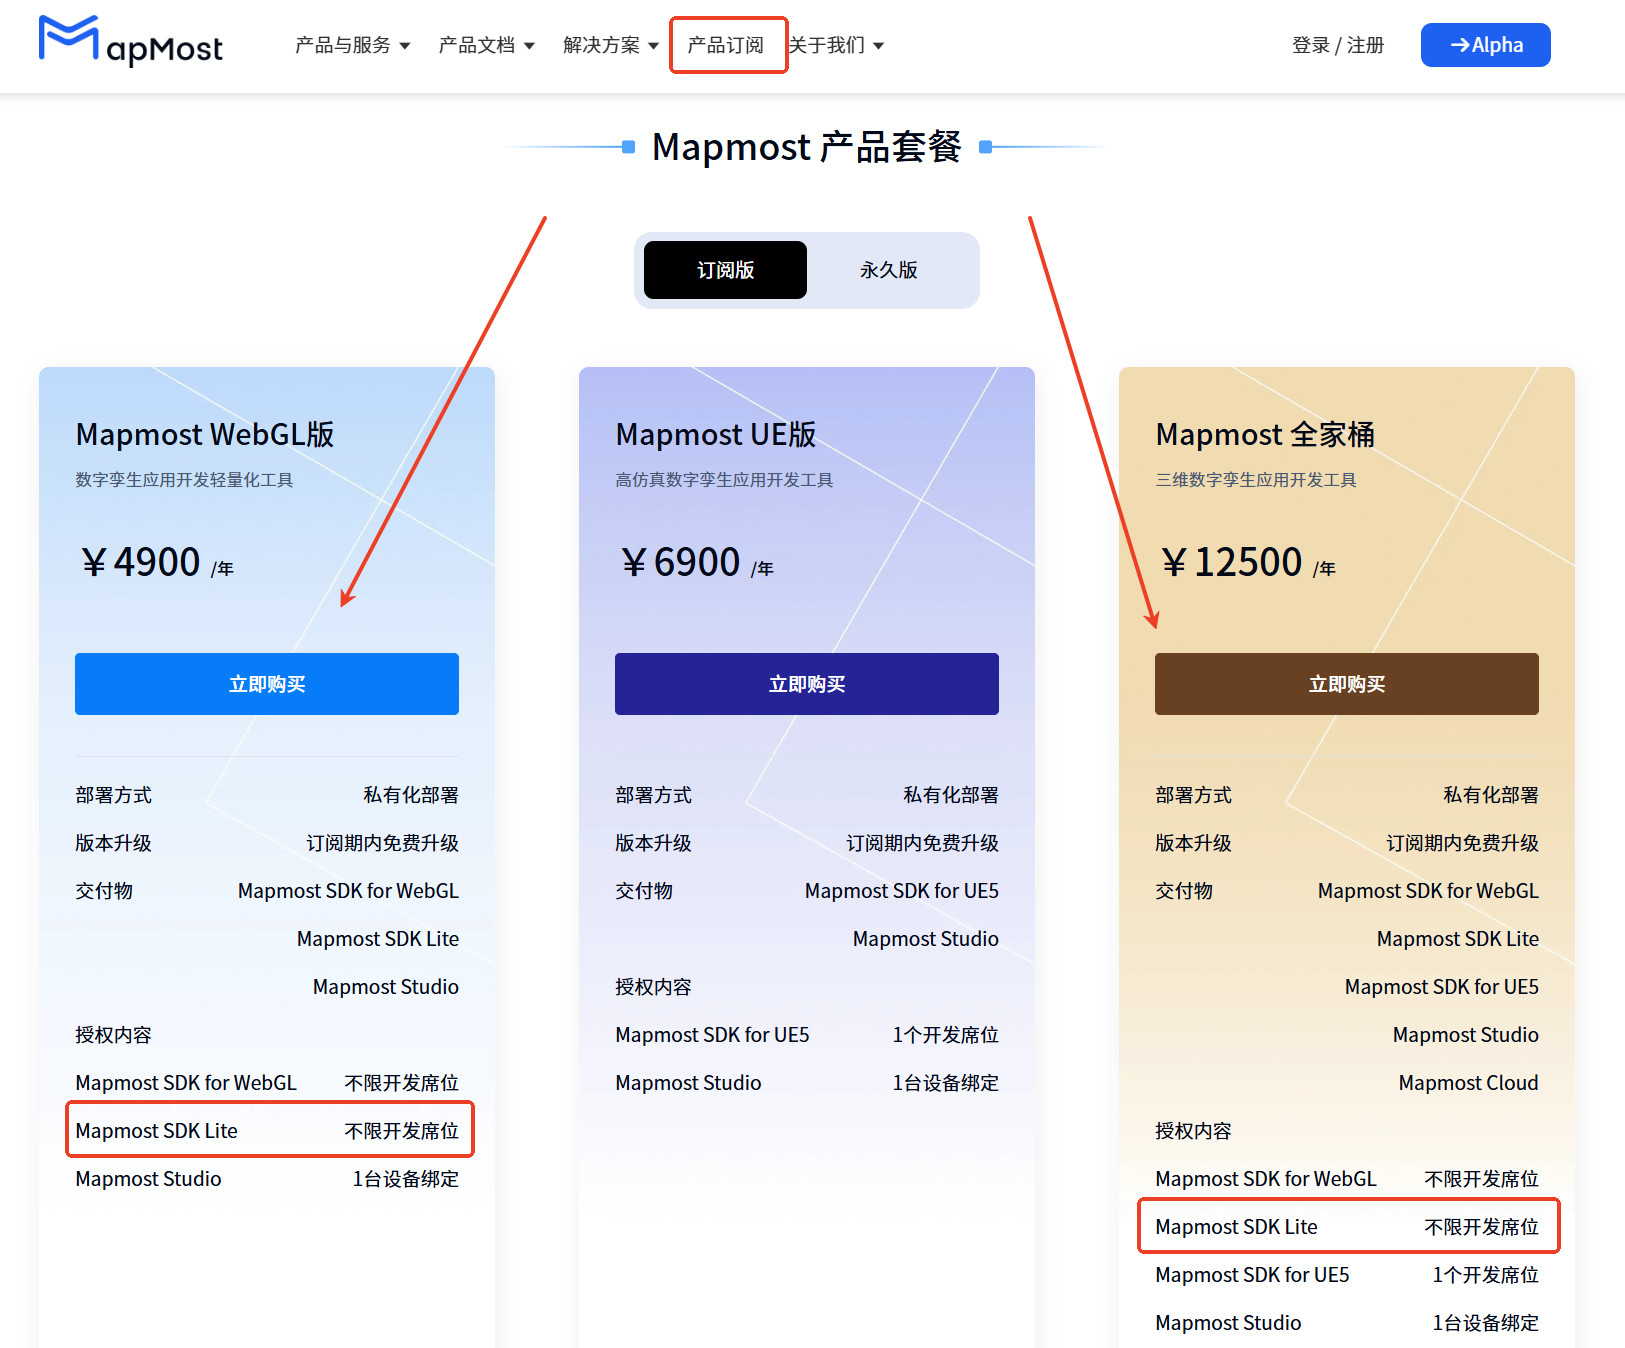
Task: Click the "Mapmost 全家桶" card title
Action: tap(1265, 434)
